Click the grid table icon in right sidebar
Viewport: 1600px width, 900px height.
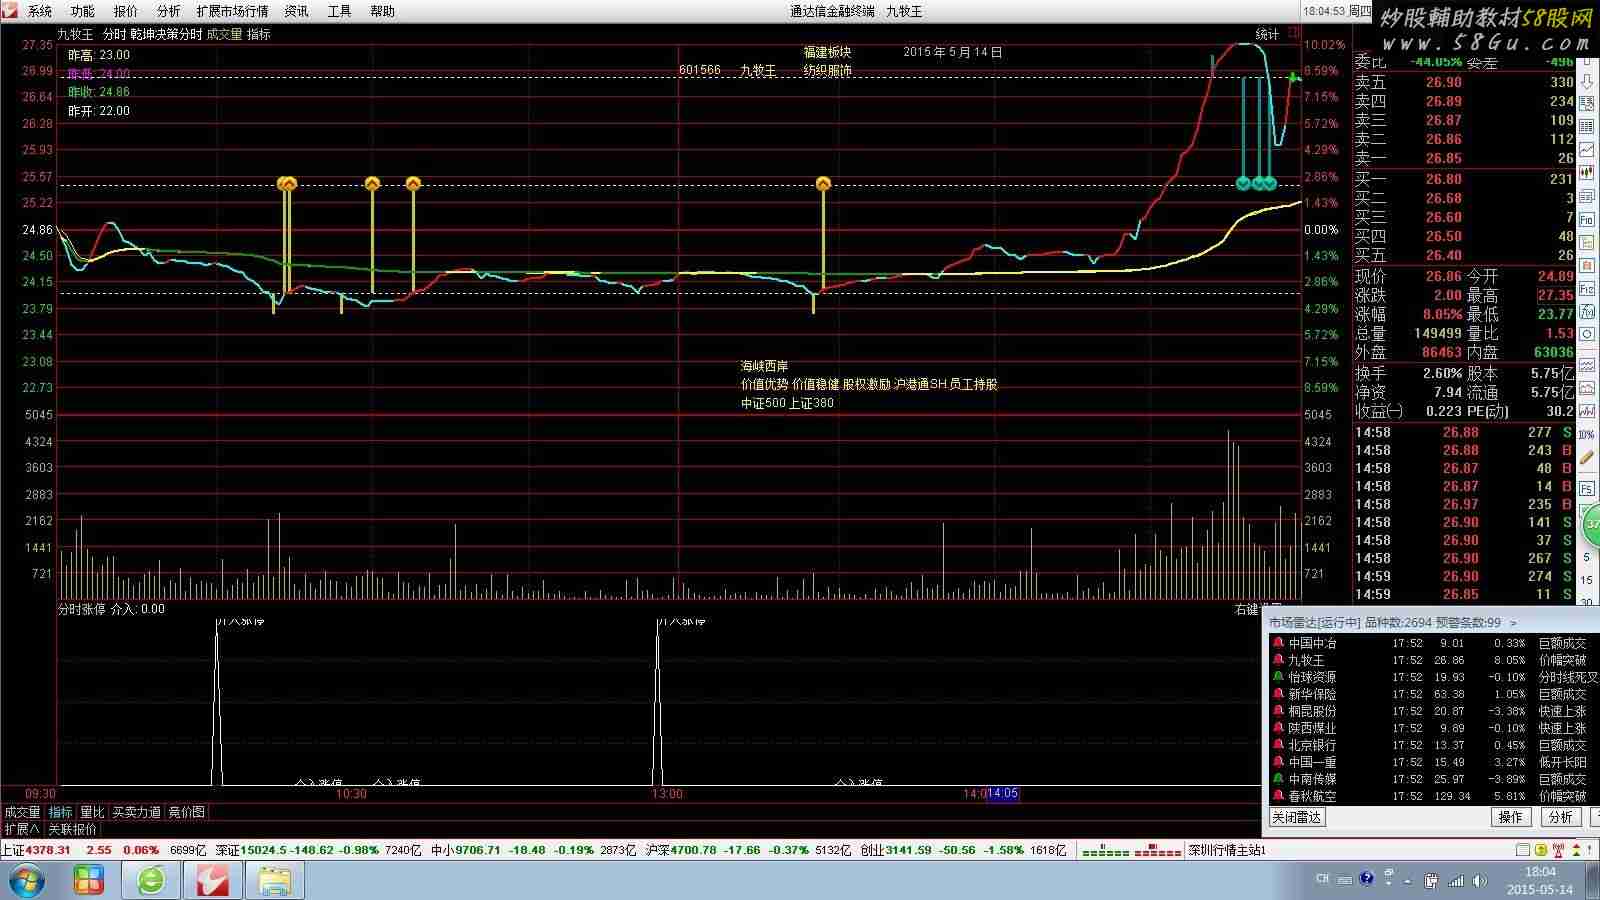point(1586,126)
